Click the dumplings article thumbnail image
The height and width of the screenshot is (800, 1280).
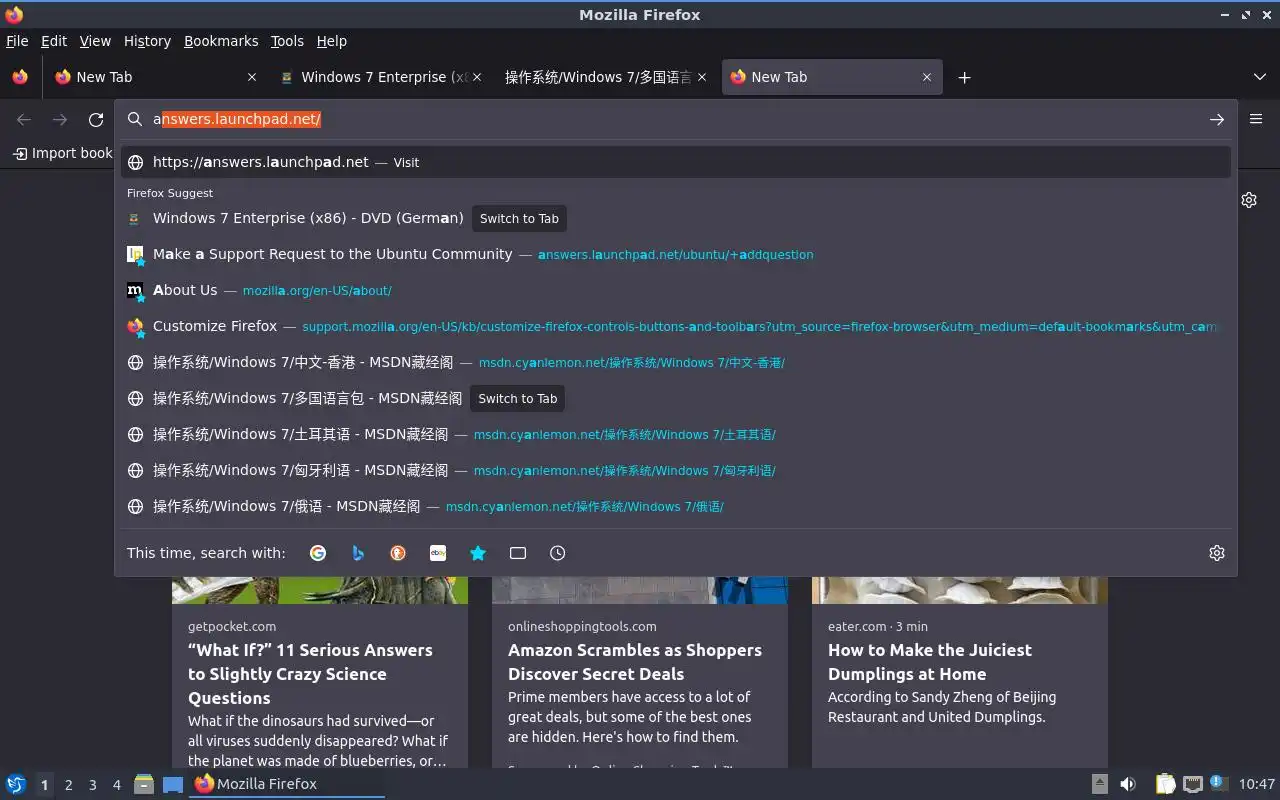[960, 590]
